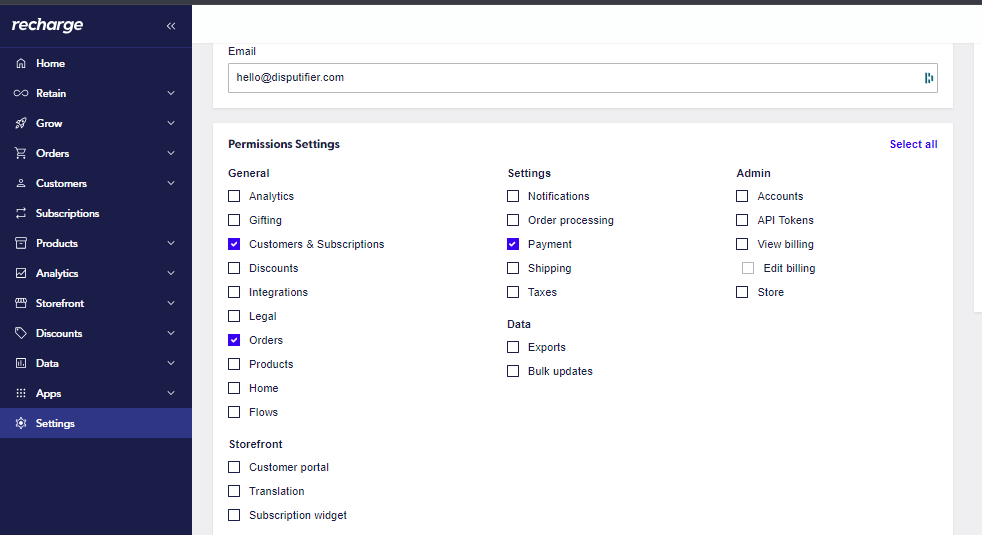The width and height of the screenshot is (982, 535).
Task: Click the Grow rocket icon
Action: pos(21,123)
